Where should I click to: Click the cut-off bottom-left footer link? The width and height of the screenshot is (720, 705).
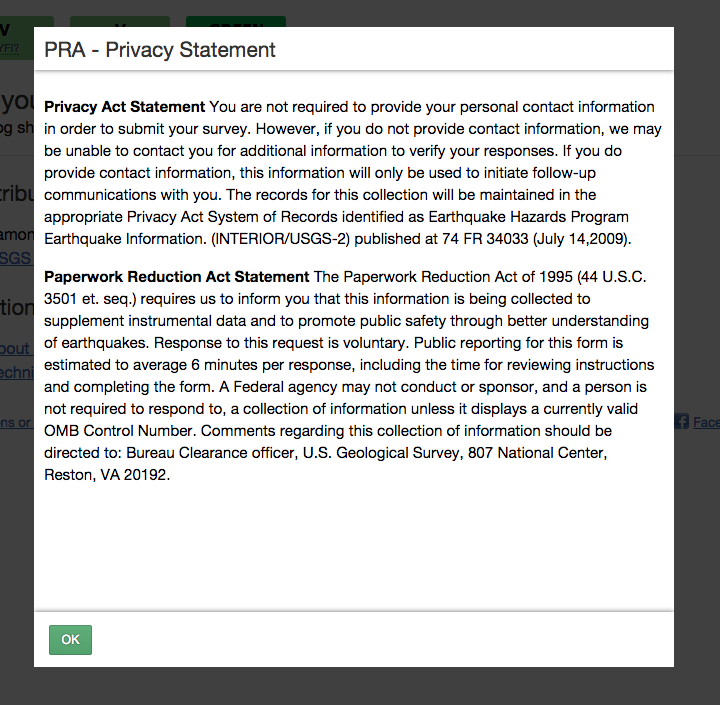click(x=16, y=422)
